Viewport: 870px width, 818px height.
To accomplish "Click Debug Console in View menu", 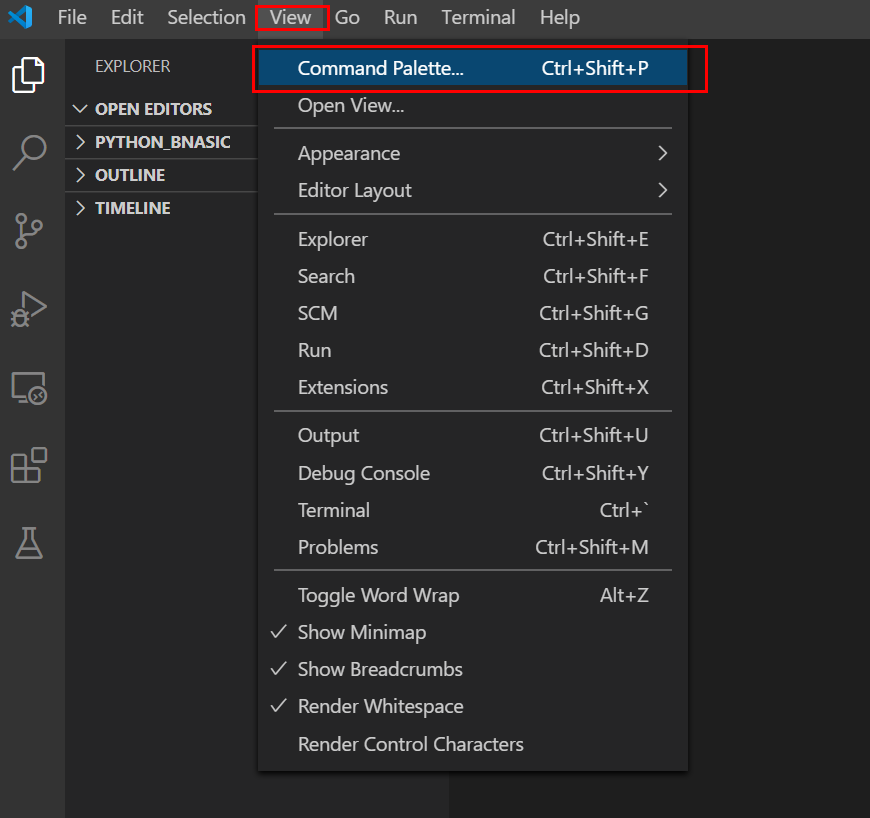I will coord(363,473).
